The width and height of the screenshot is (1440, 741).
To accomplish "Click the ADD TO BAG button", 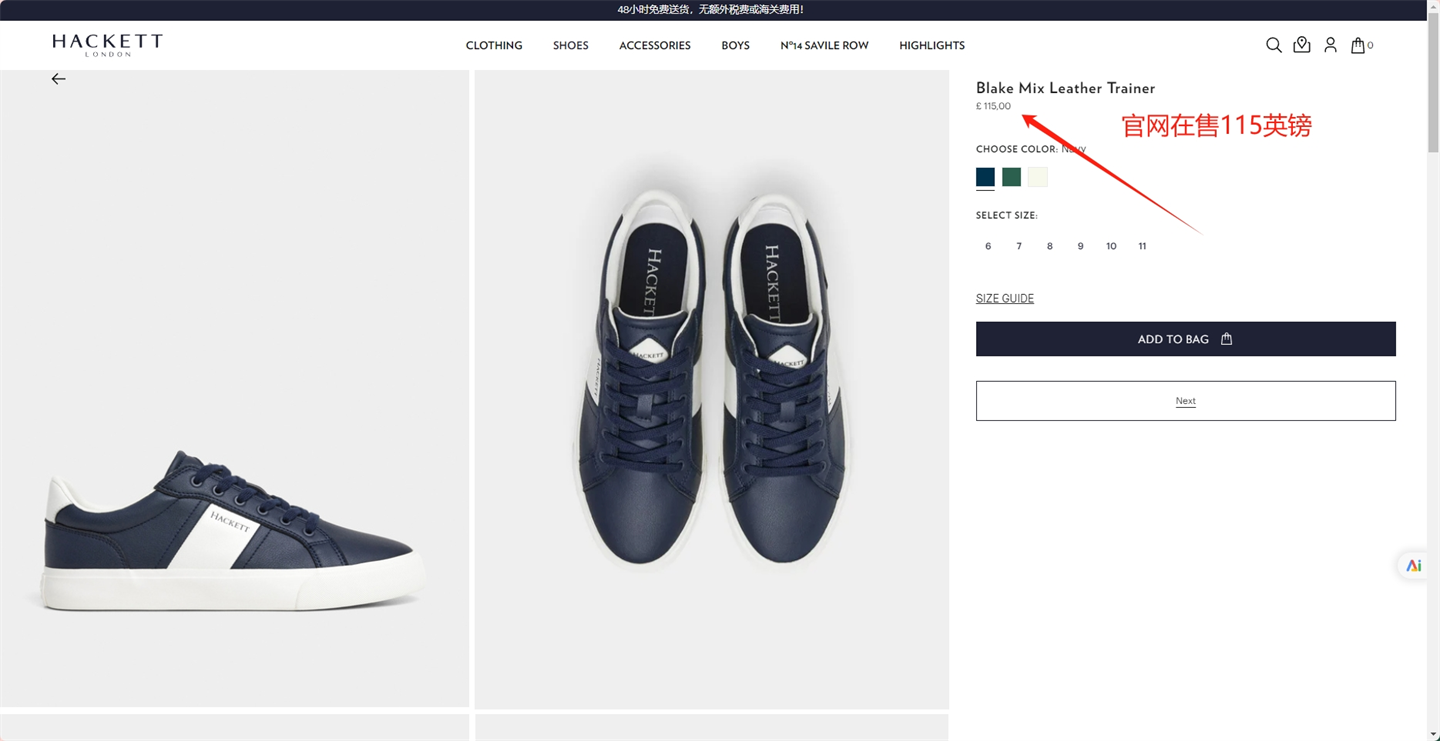I will click(1185, 339).
